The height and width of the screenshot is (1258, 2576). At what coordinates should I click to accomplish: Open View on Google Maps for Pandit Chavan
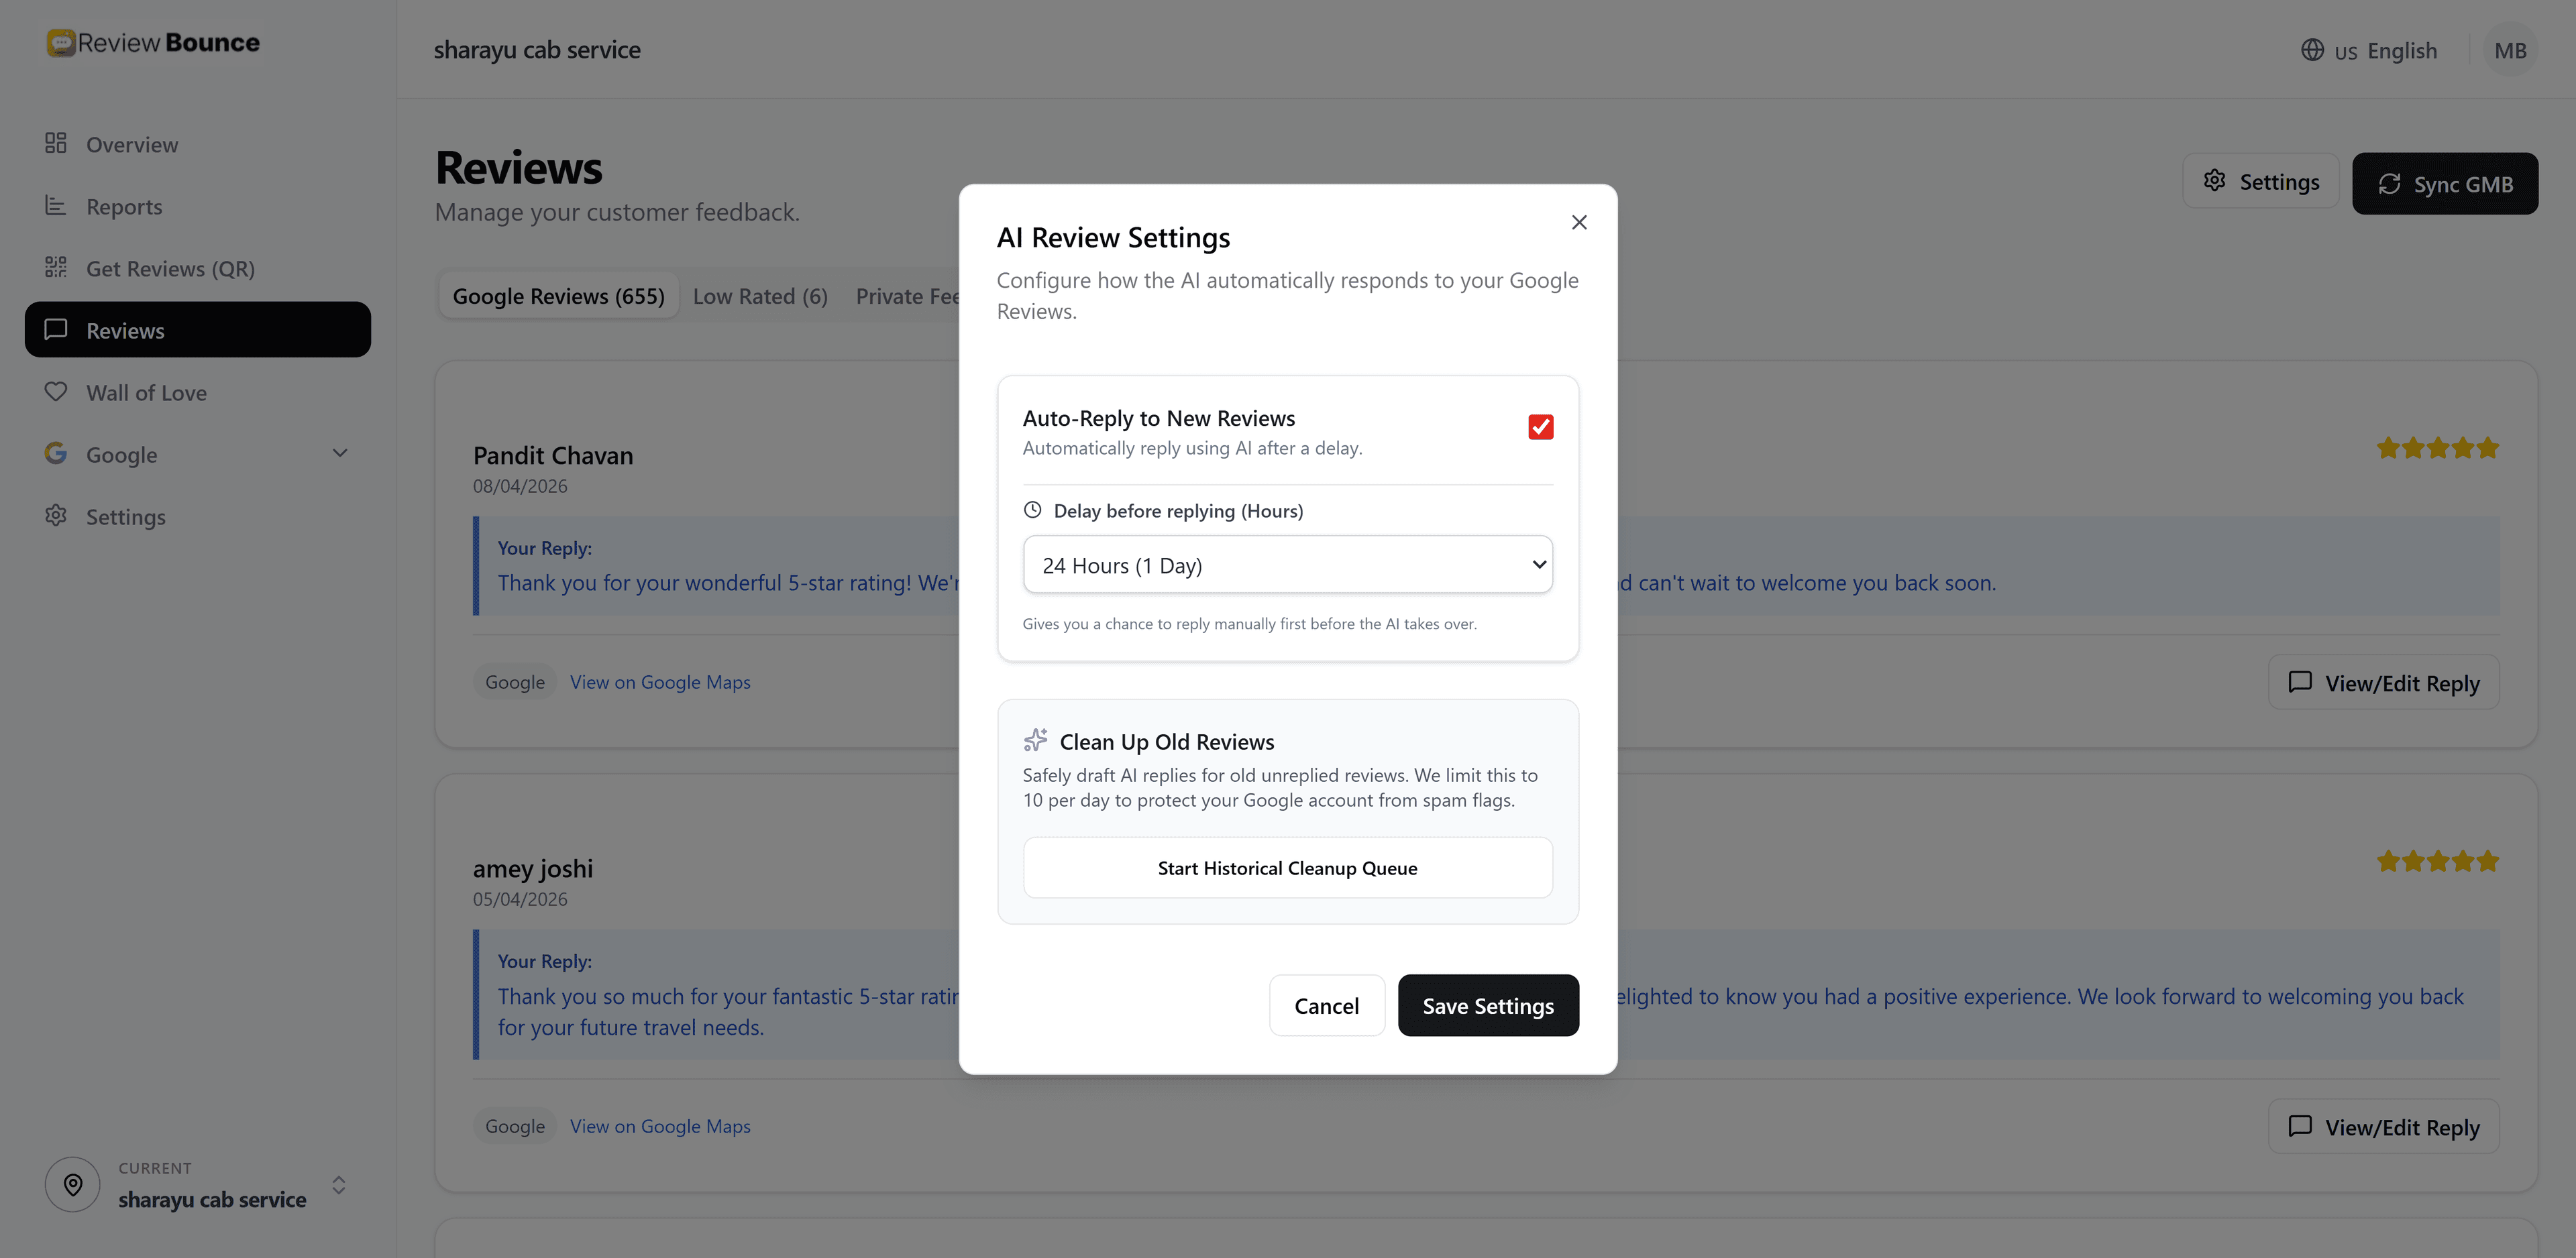660,682
